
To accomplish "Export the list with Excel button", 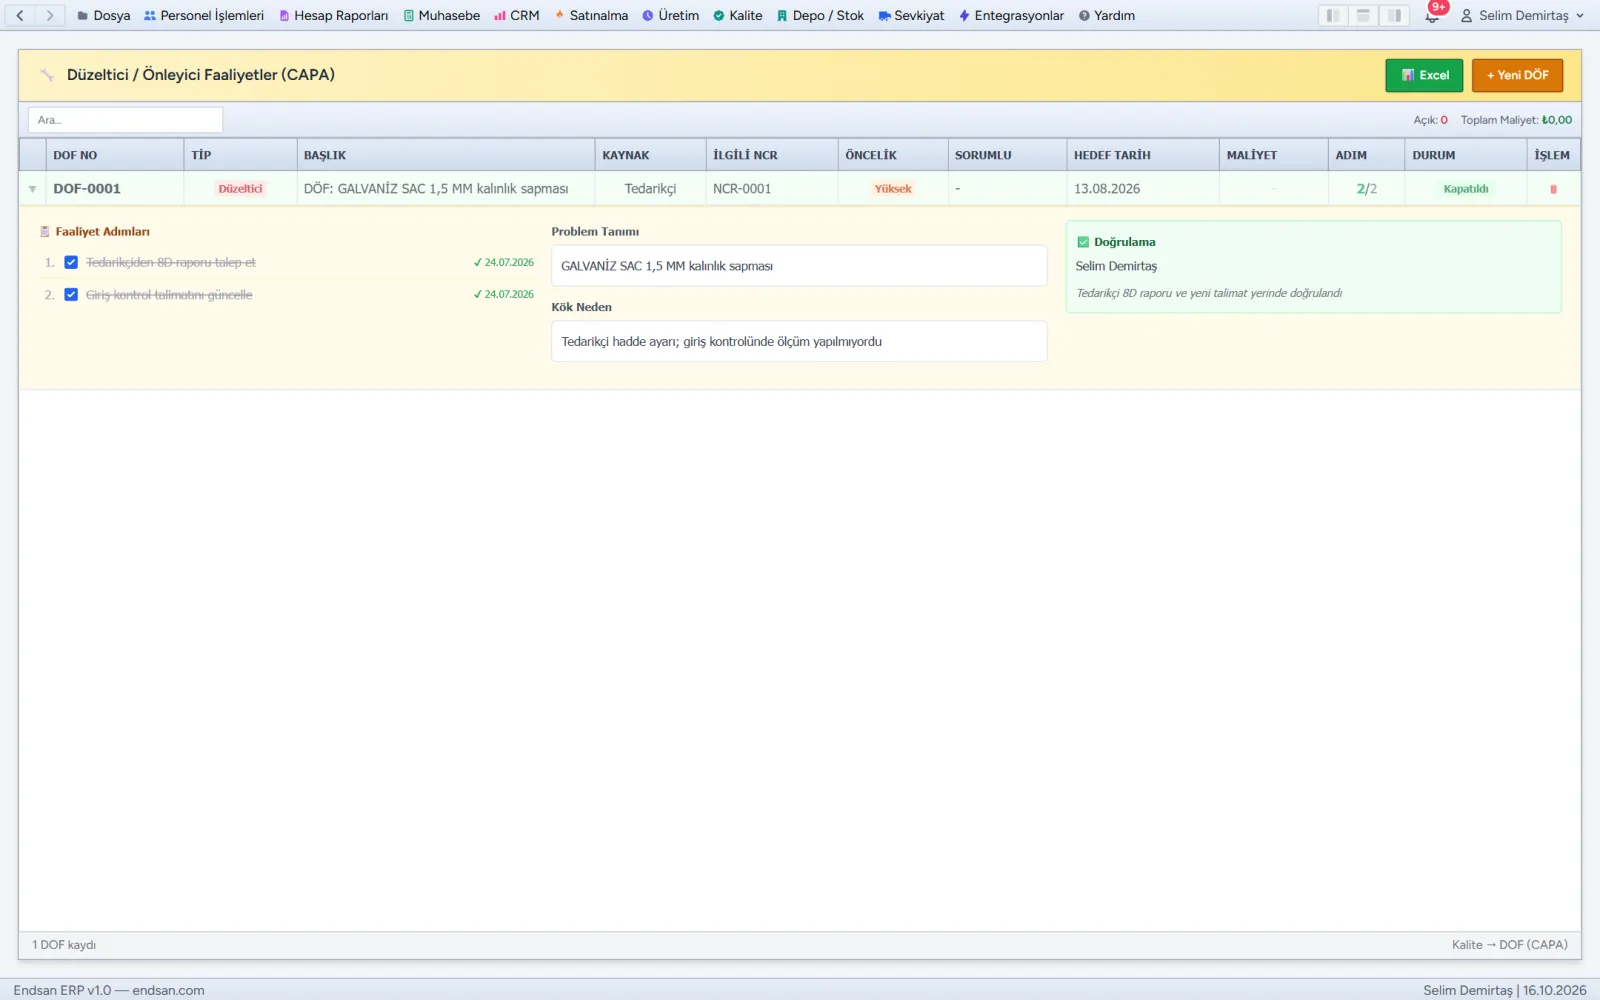I will point(1424,75).
